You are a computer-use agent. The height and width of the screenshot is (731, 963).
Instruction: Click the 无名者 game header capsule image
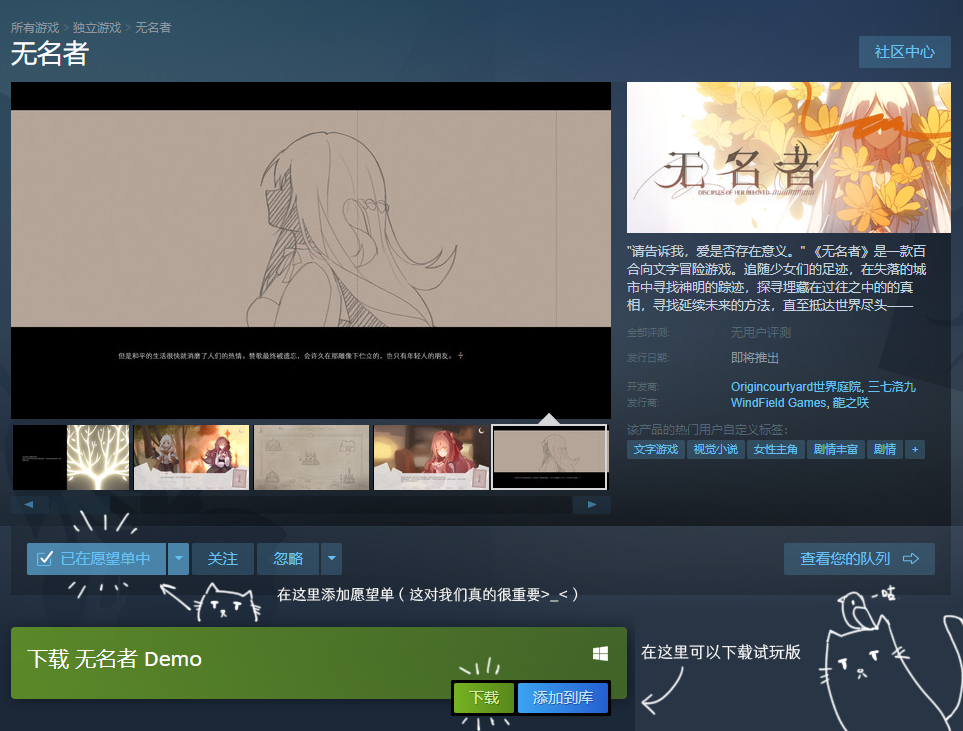click(x=789, y=157)
